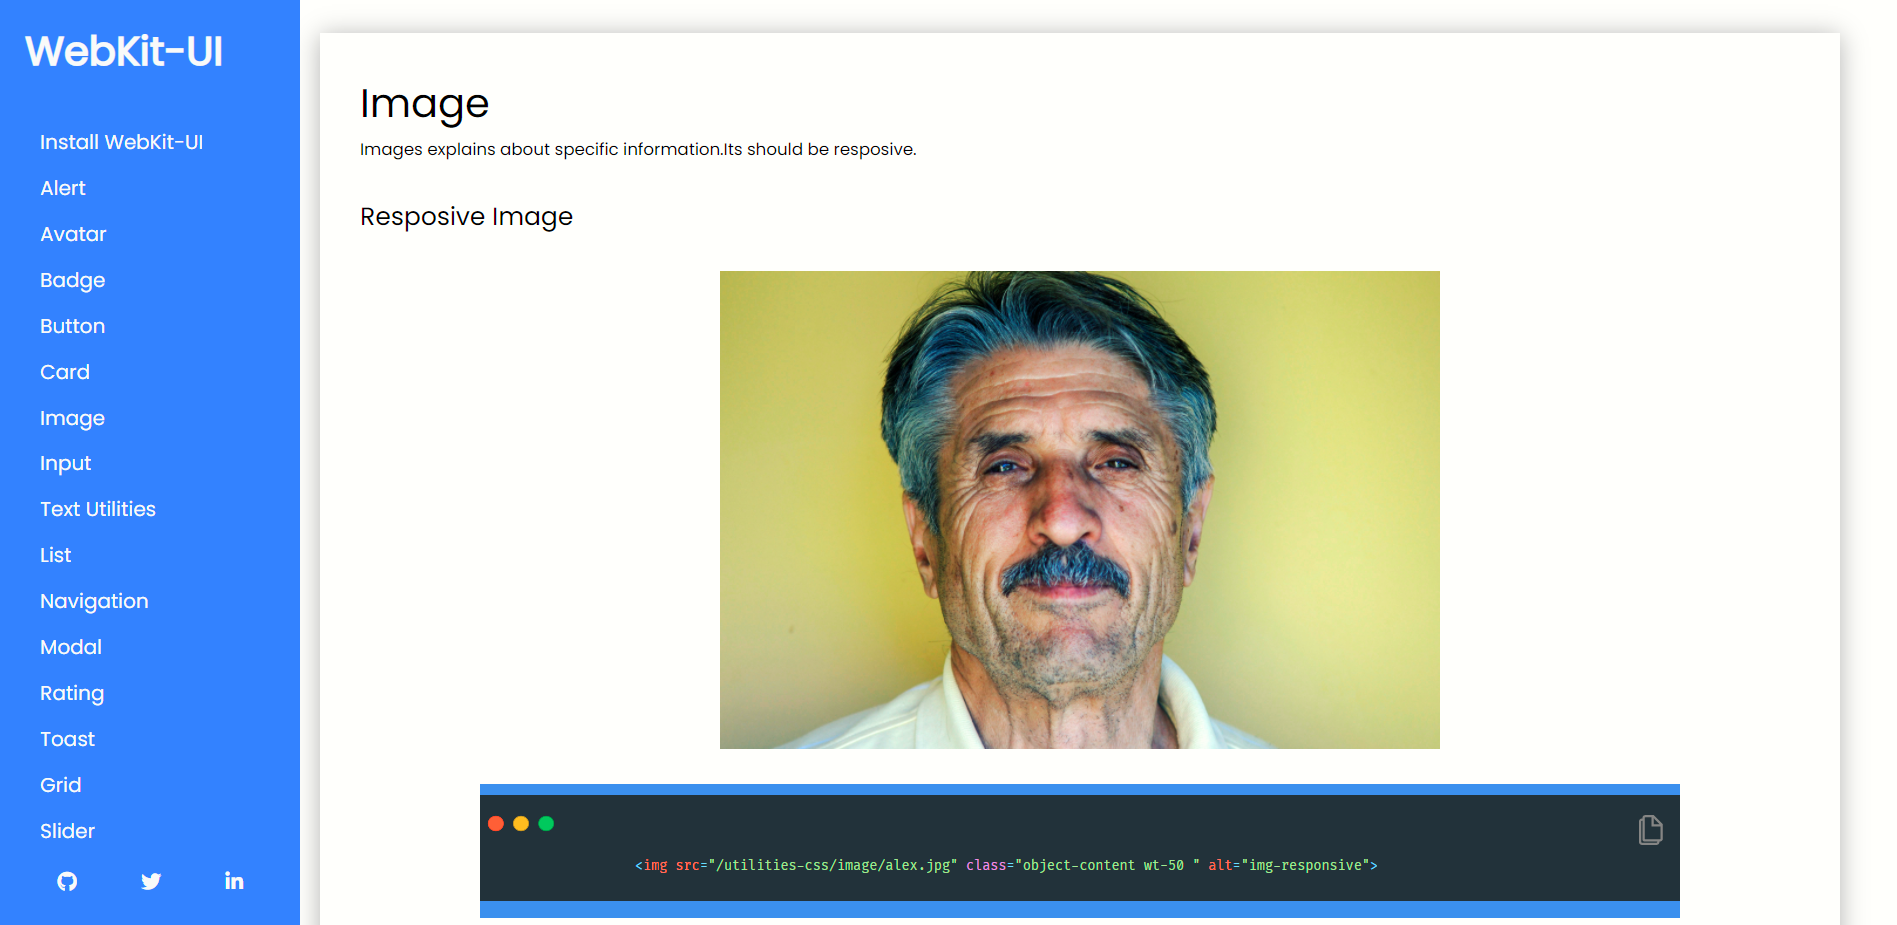Click the yellow dot on the code window
The width and height of the screenshot is (1897, 925).
point(521,823)
